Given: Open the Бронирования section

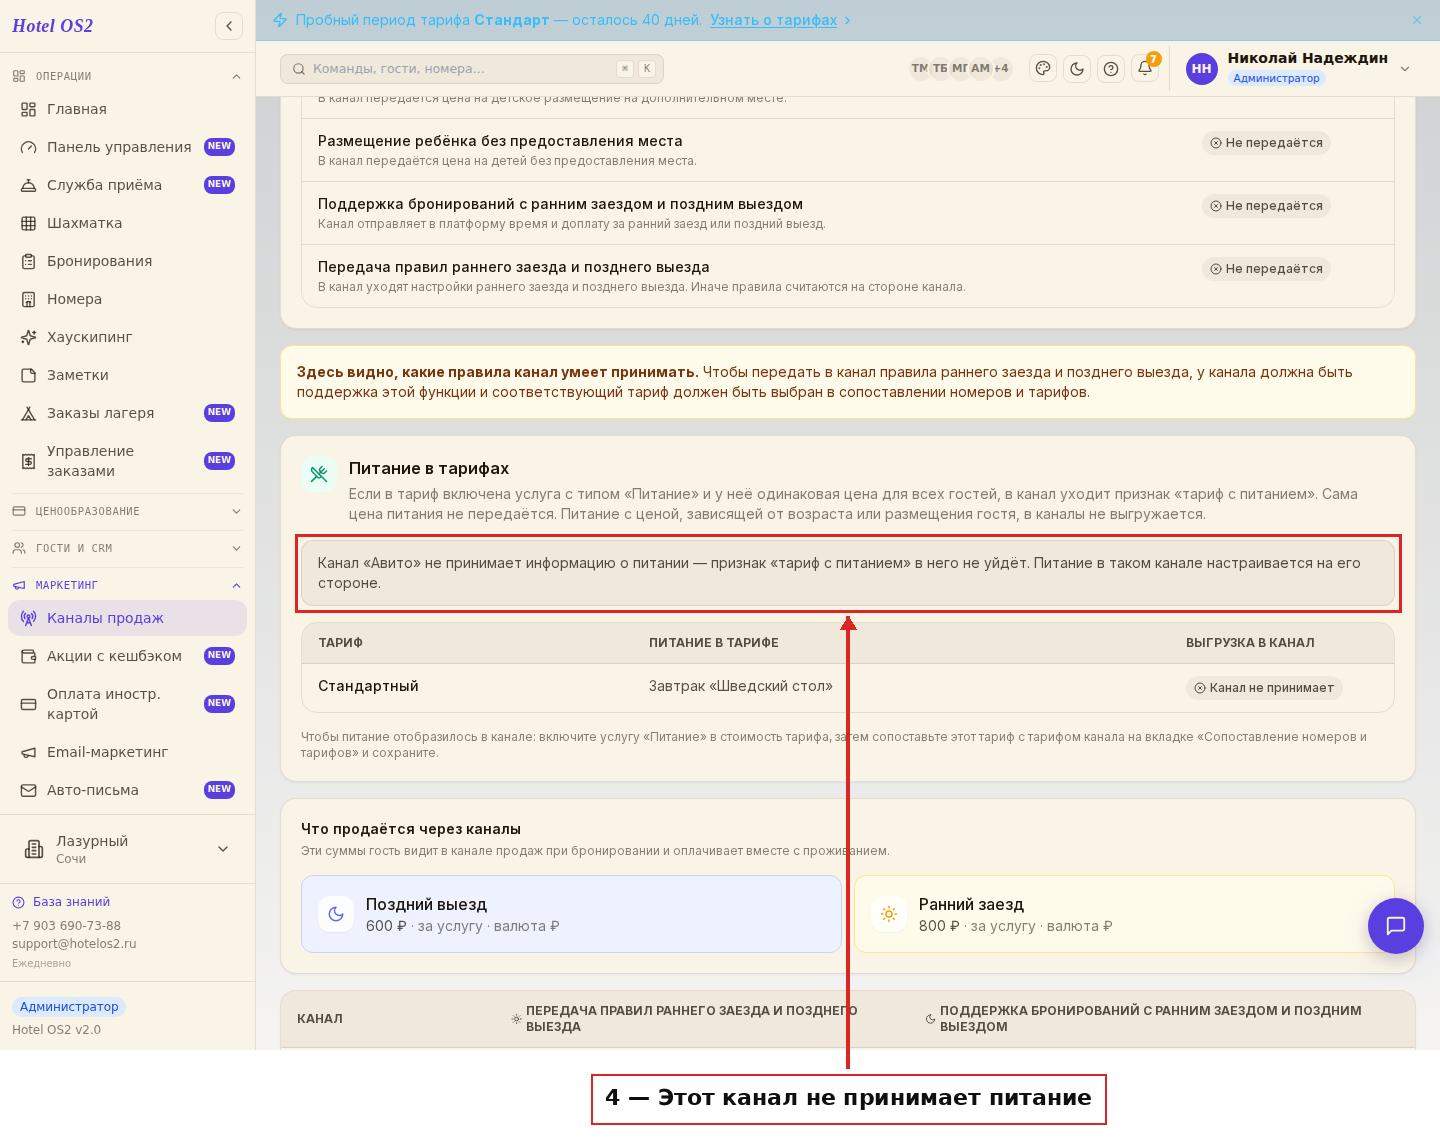Looking at the screenshot, I should click(x=127, y=261).
